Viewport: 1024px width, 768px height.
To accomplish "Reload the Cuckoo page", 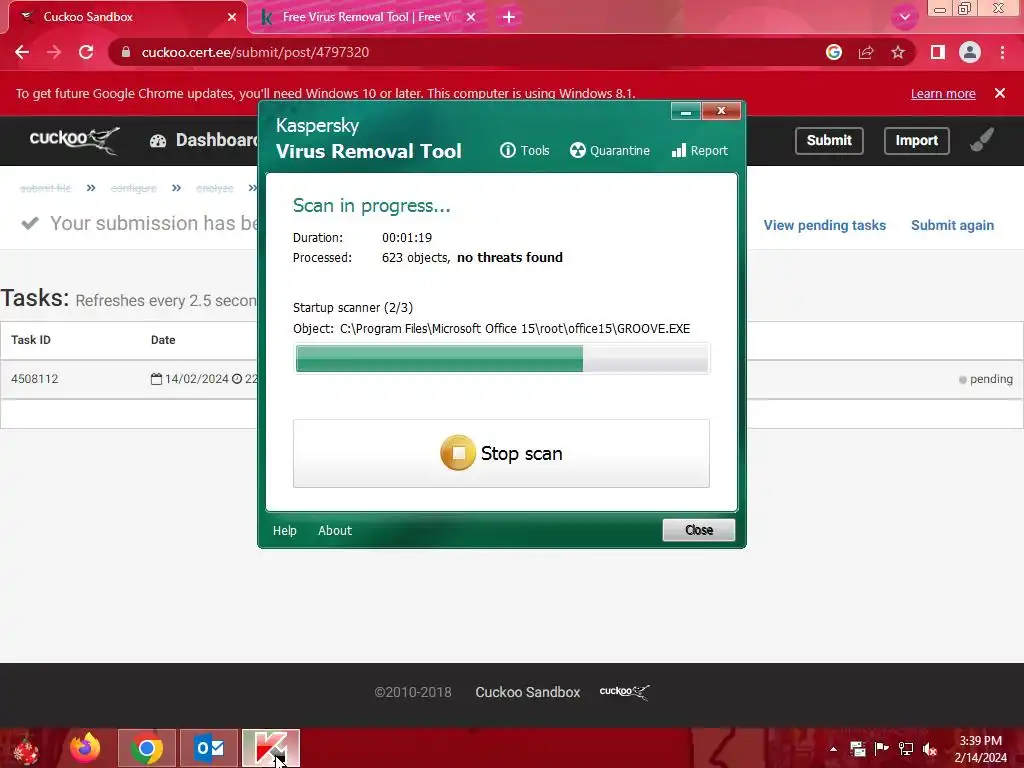I will [x=86, y=52].
